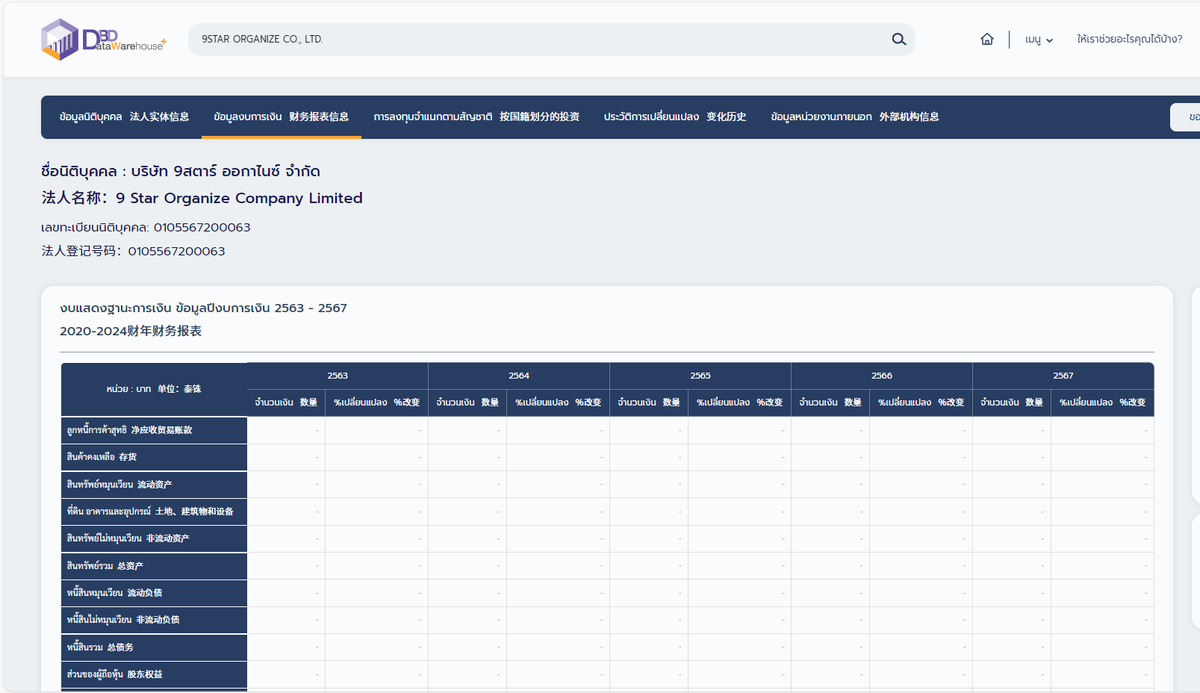1200x693 pixels.
Task: Click the 法人登记号码 registration number line
Action: coord(133,251)
